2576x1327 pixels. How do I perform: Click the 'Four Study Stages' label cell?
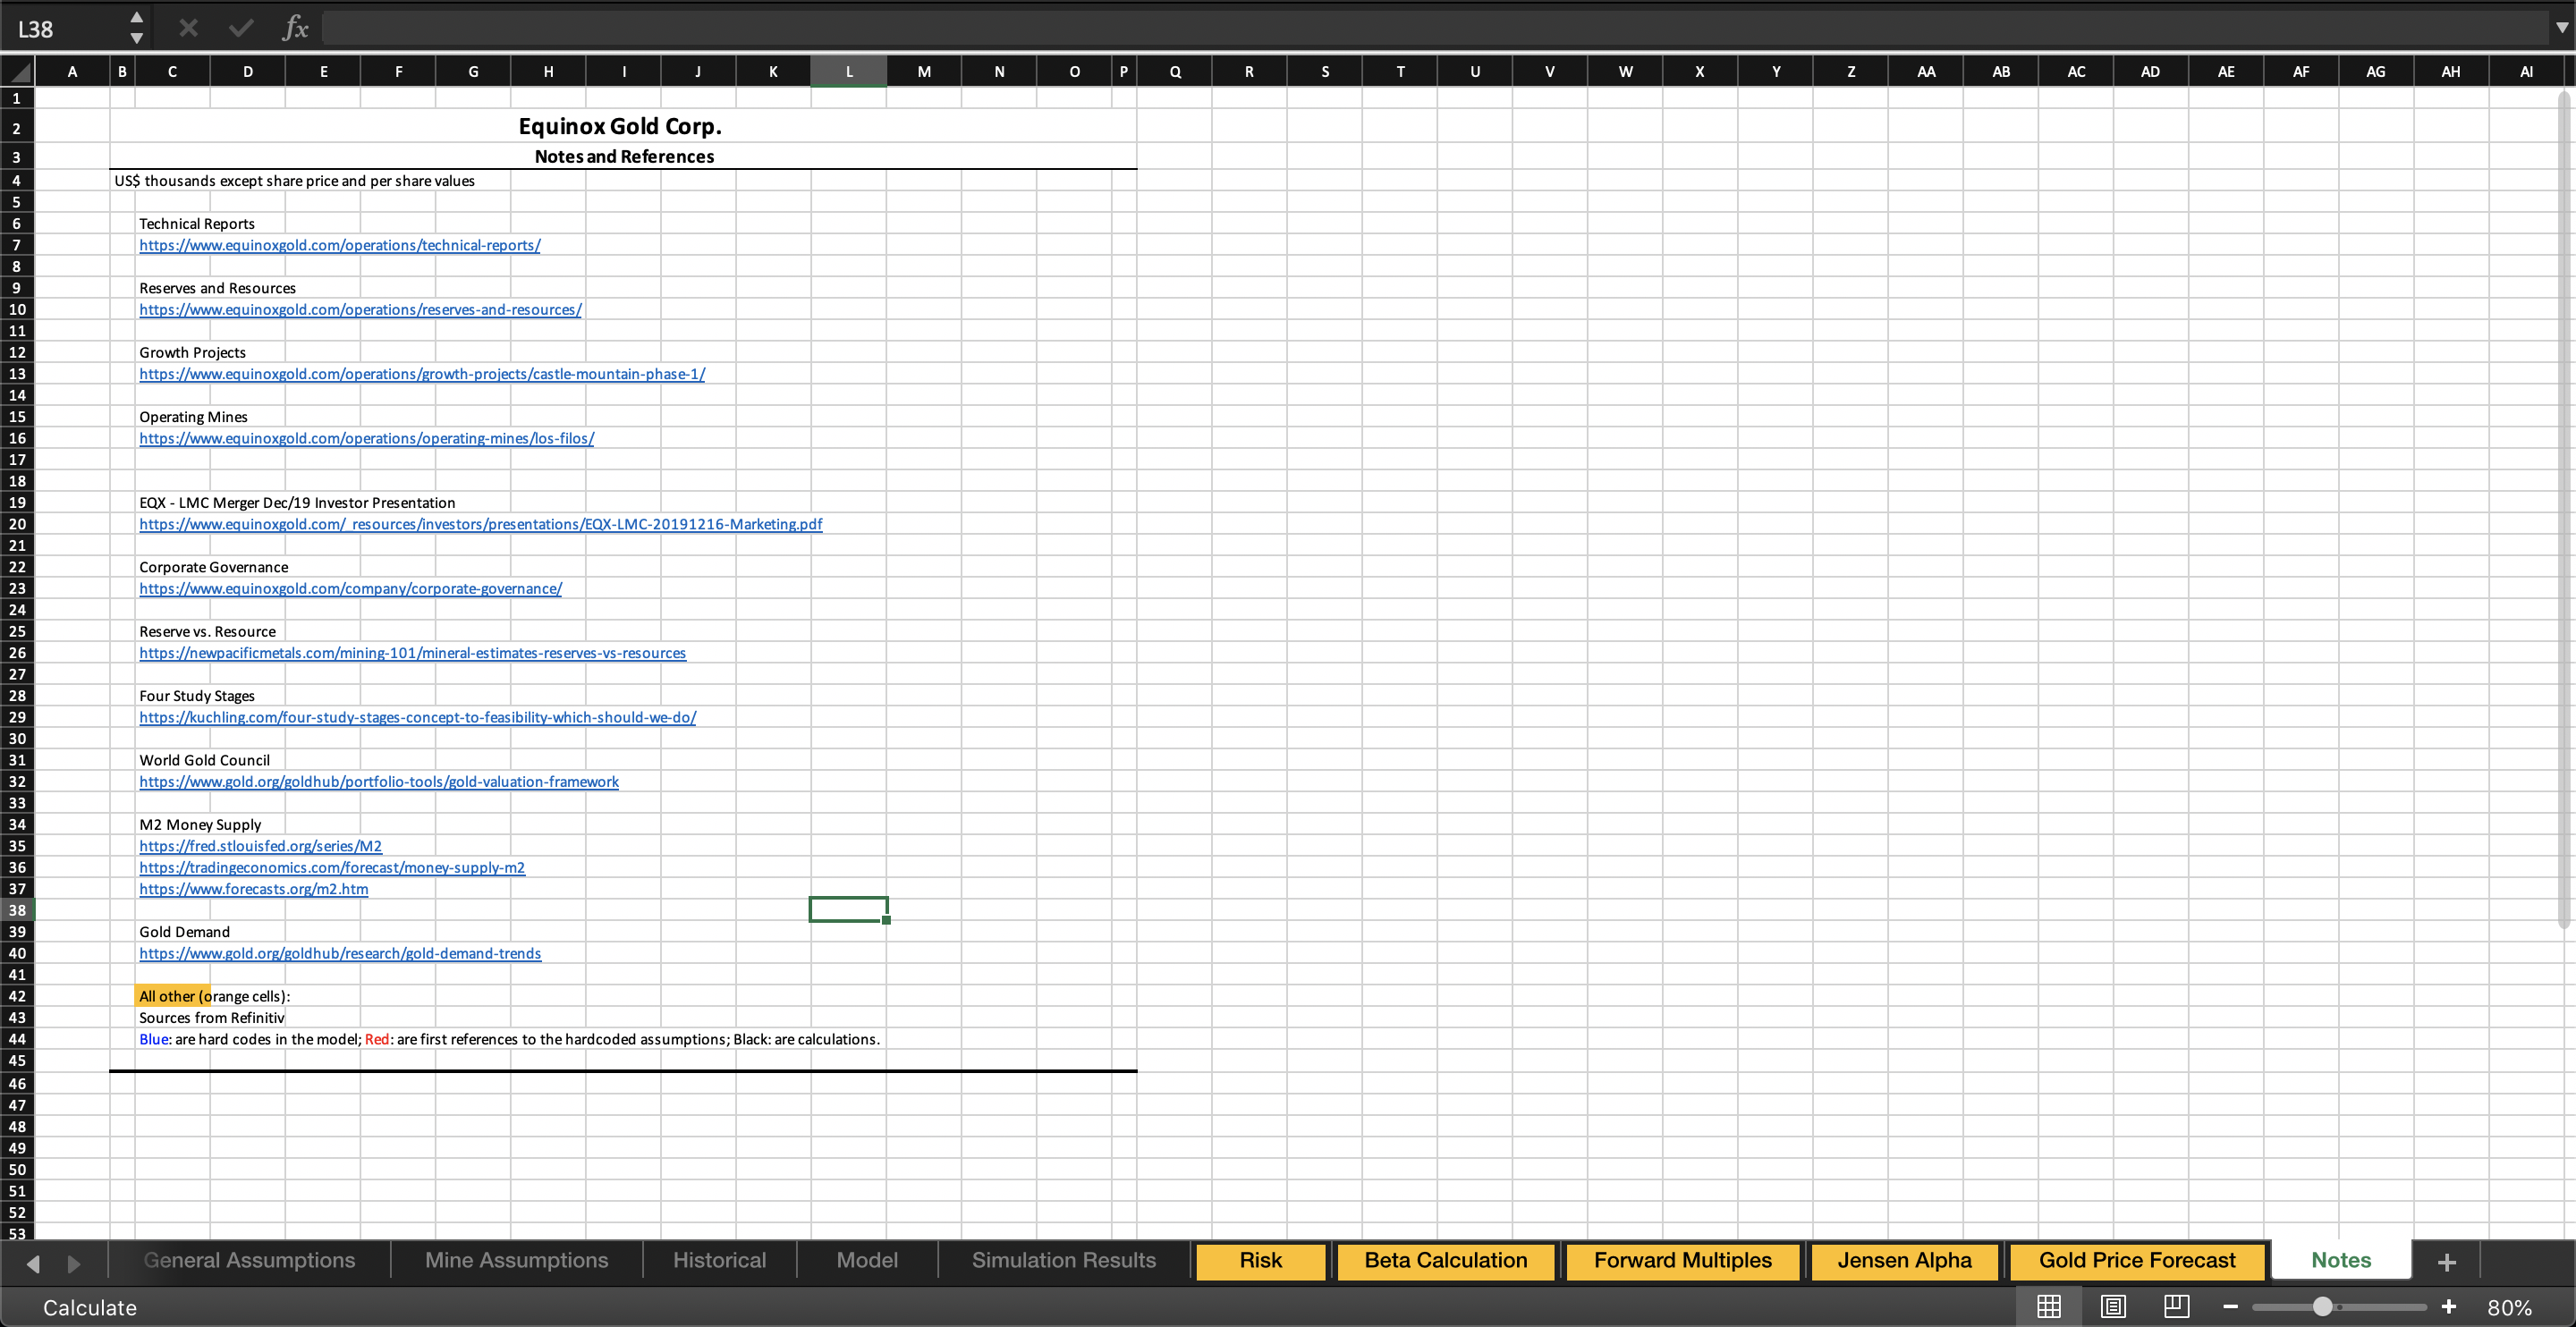pyautogui.click(x=197, y=696)
